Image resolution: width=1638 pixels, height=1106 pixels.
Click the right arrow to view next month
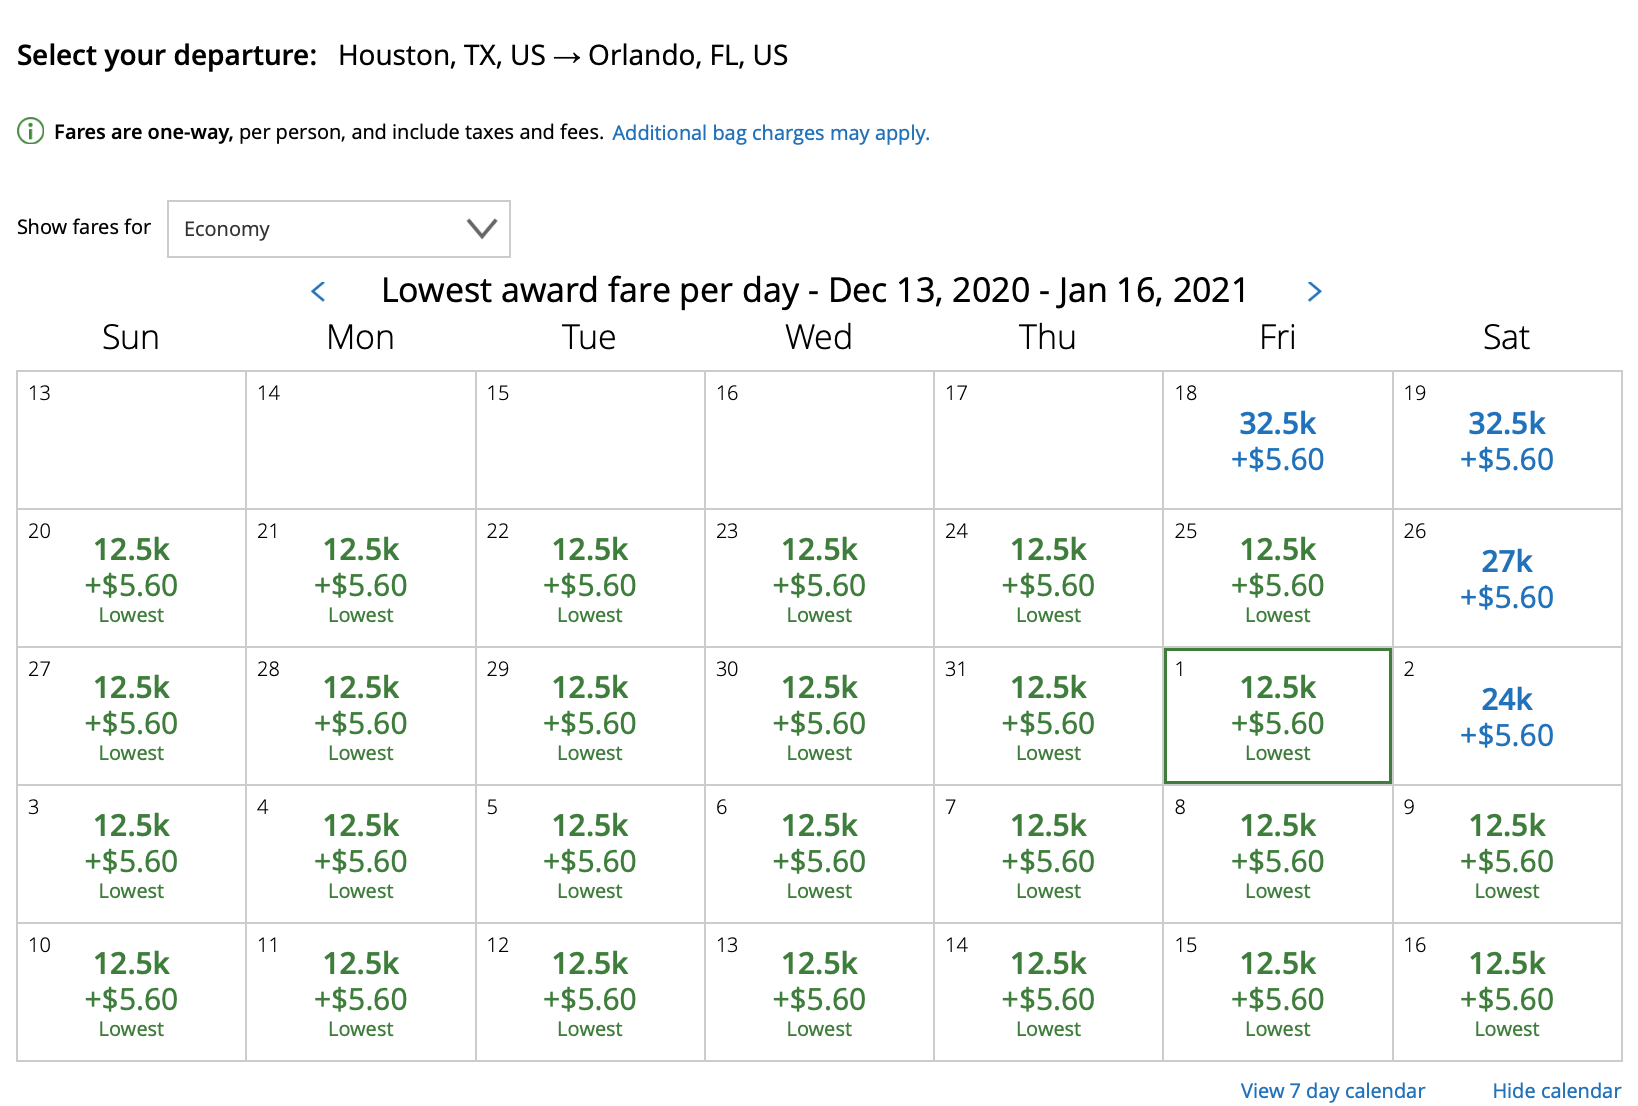click(x=1315, y=291)
